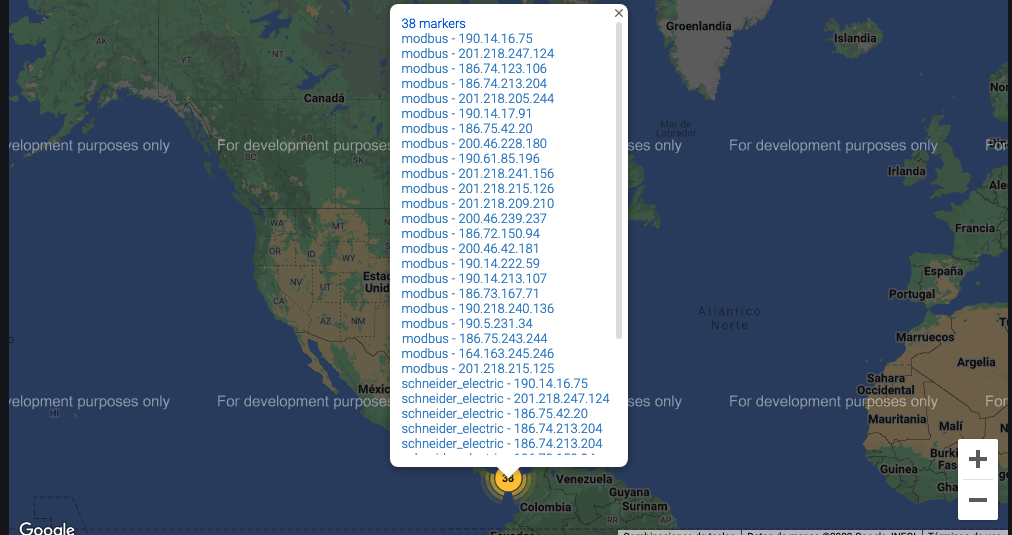Open schneider_electric - 201.218.247.124 entry

[505, 399]
